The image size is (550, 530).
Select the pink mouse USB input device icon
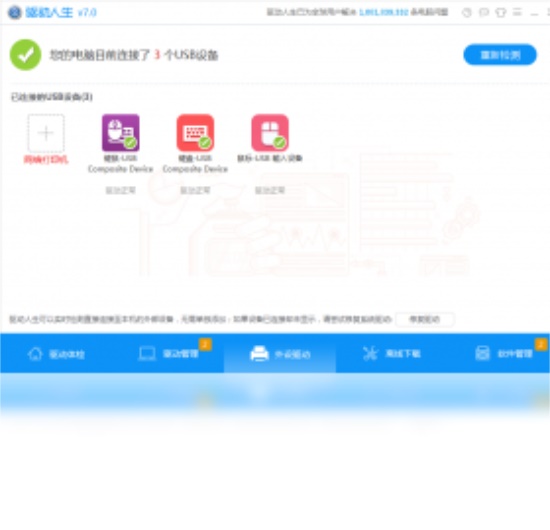(x=270, y=133)
